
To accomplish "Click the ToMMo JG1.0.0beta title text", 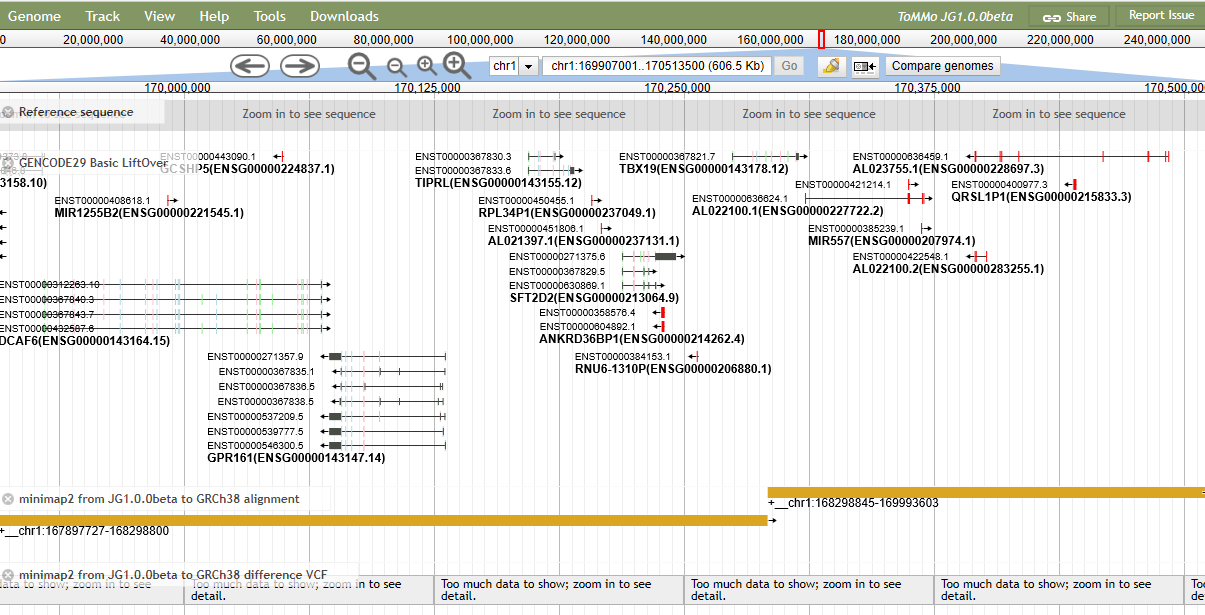I will [955, 17].
